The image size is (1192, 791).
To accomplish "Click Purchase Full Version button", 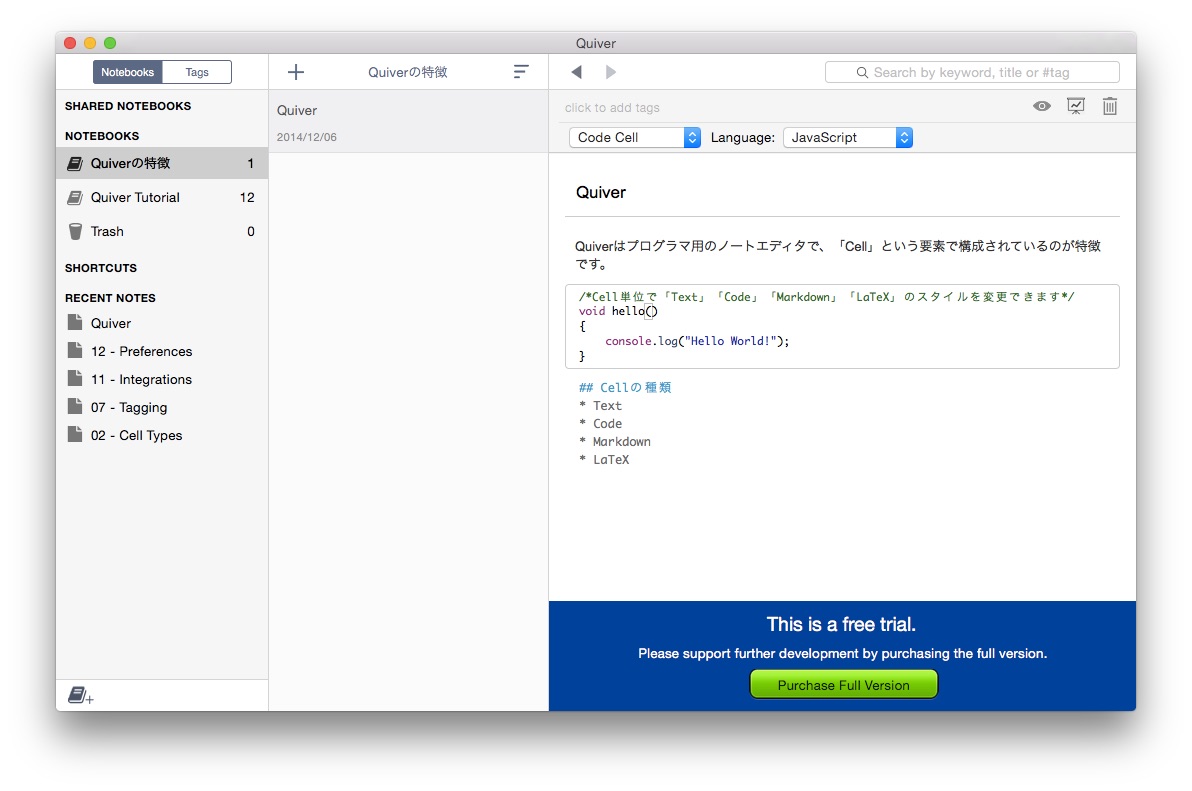I will tap(844, 685).
